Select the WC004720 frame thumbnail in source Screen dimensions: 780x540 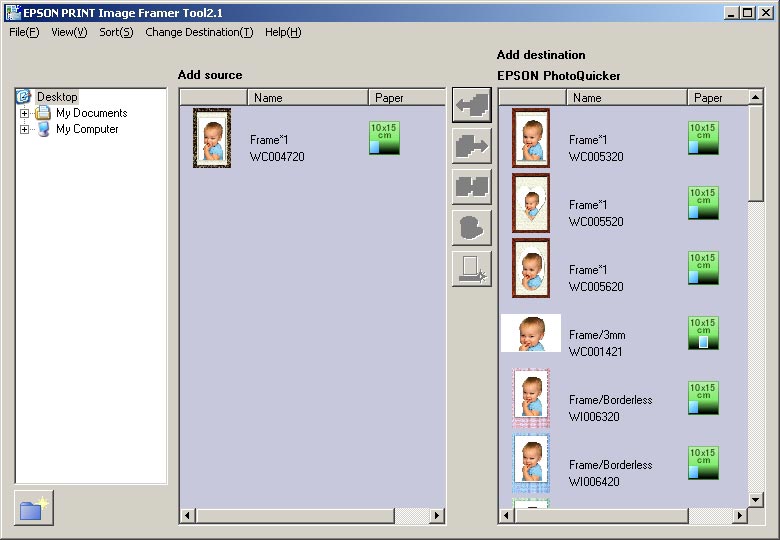[212, 138]
